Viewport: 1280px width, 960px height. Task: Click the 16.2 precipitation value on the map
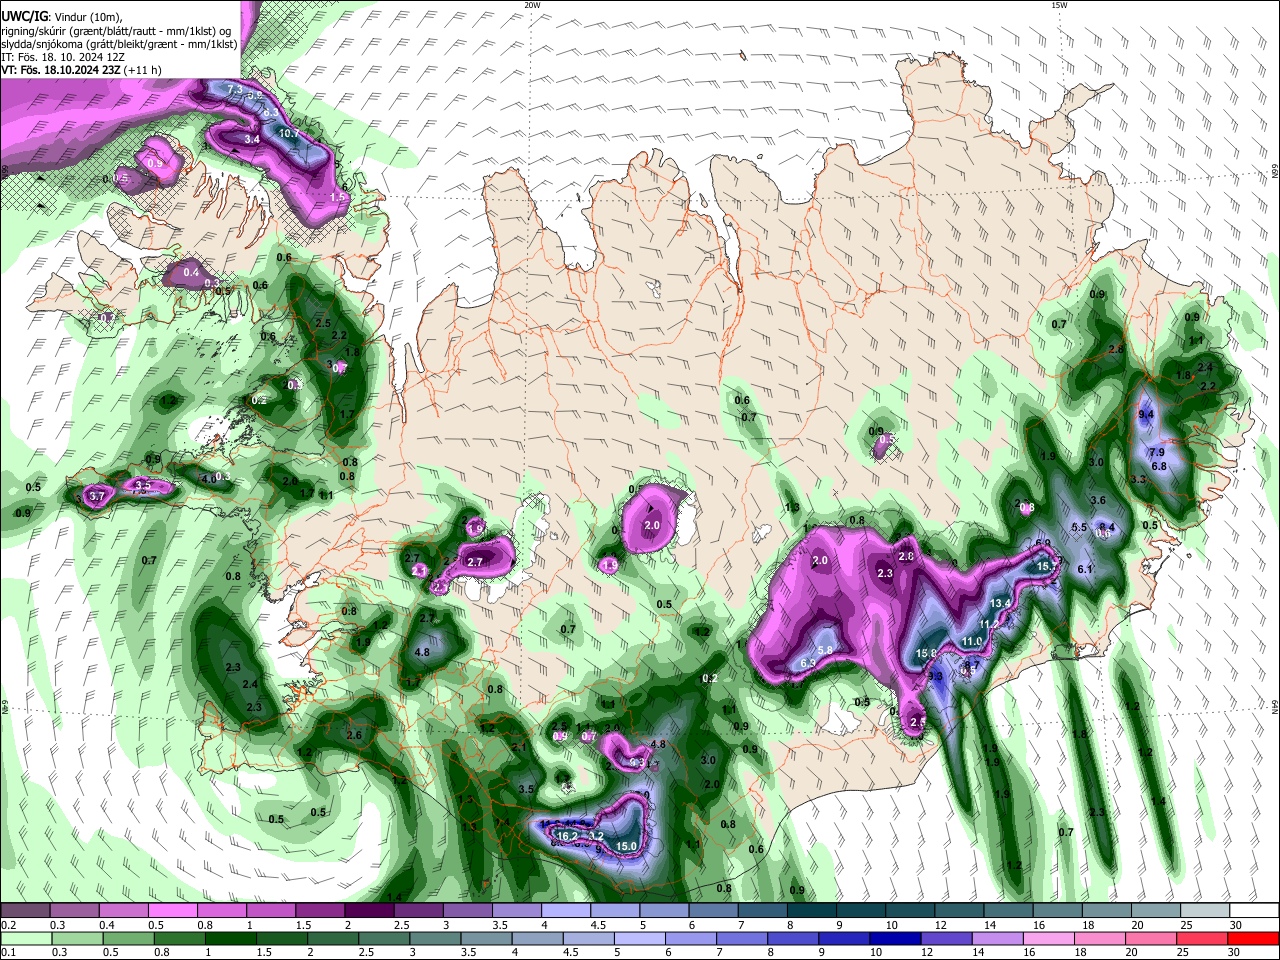tap(567, 836)
